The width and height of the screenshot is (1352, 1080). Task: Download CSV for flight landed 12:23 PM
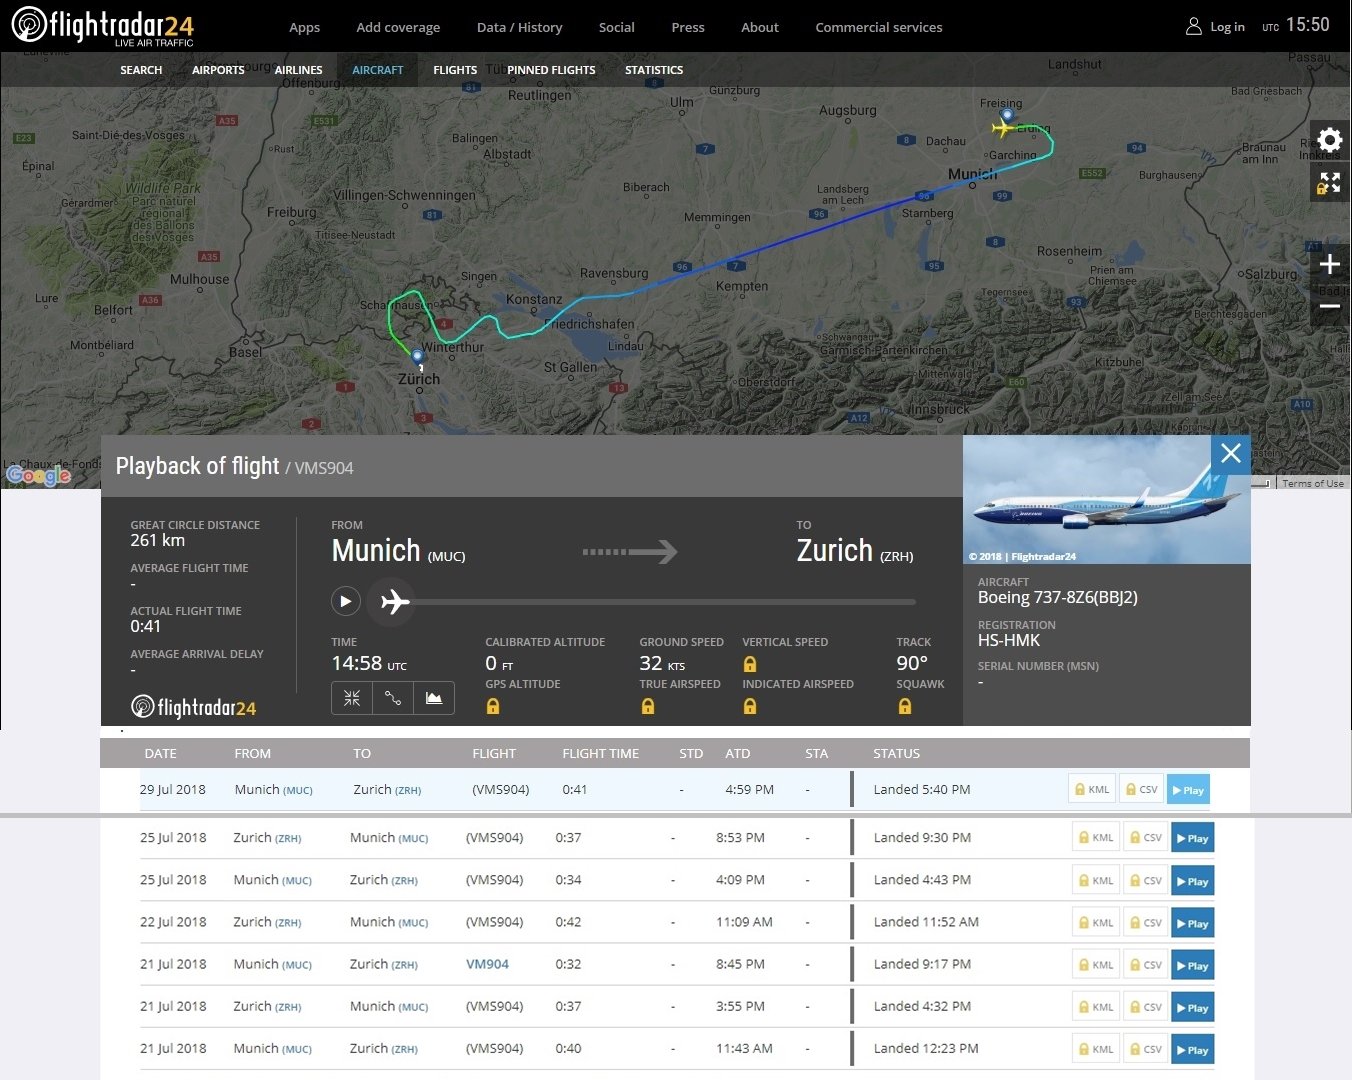[1145, 1050]
